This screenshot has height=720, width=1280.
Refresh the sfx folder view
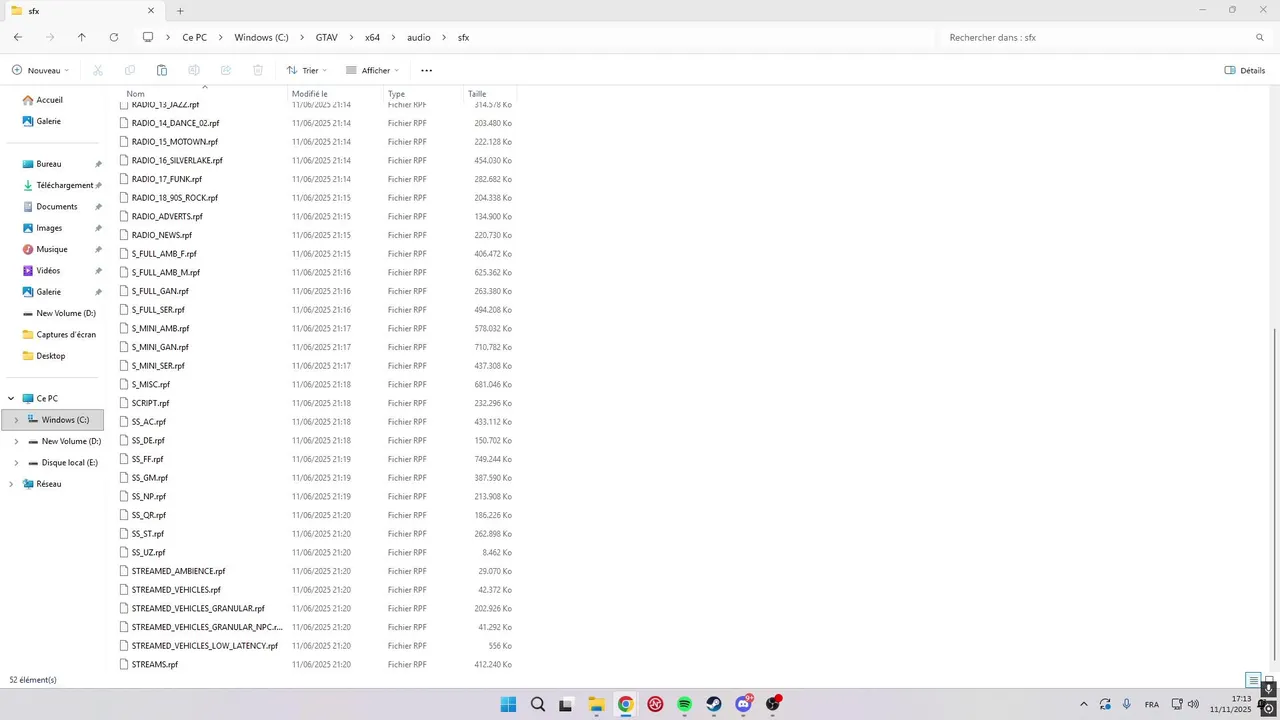(114, 37)
